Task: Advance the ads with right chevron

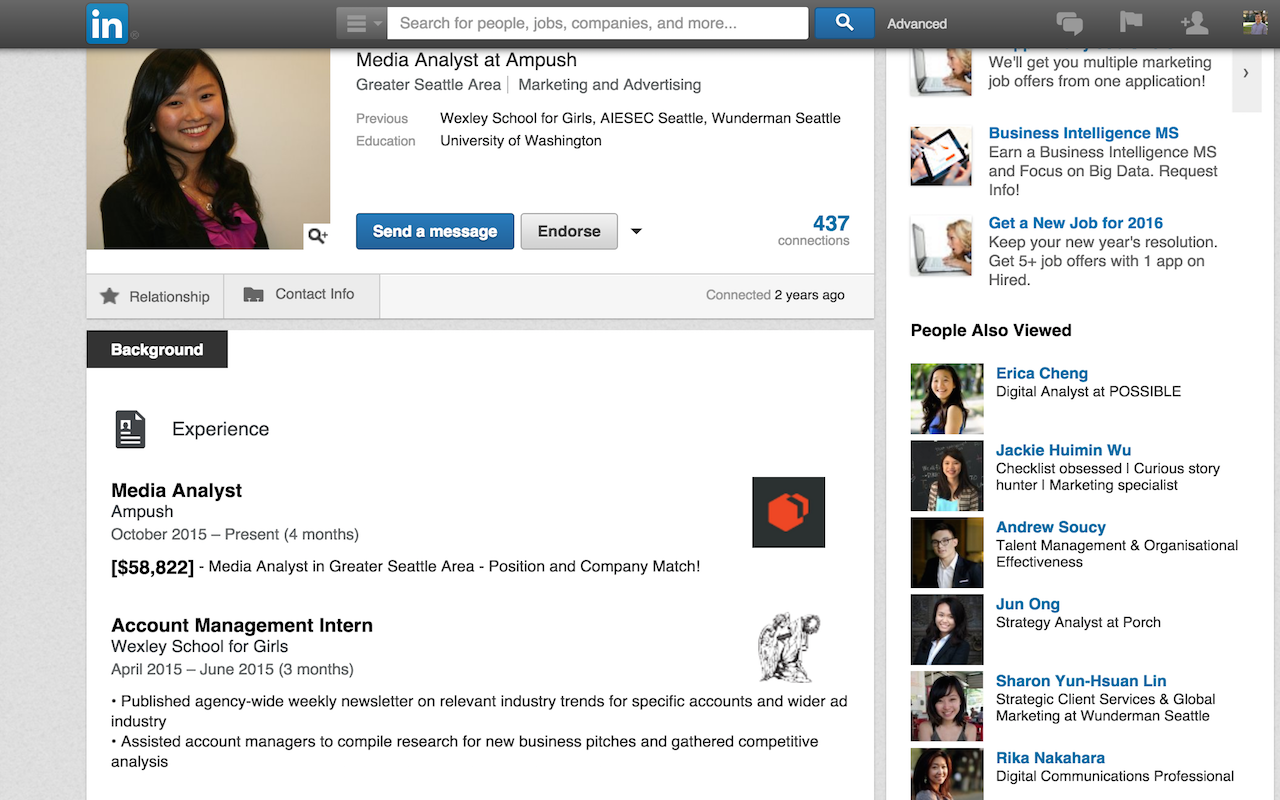Action: pos(1246,73)
